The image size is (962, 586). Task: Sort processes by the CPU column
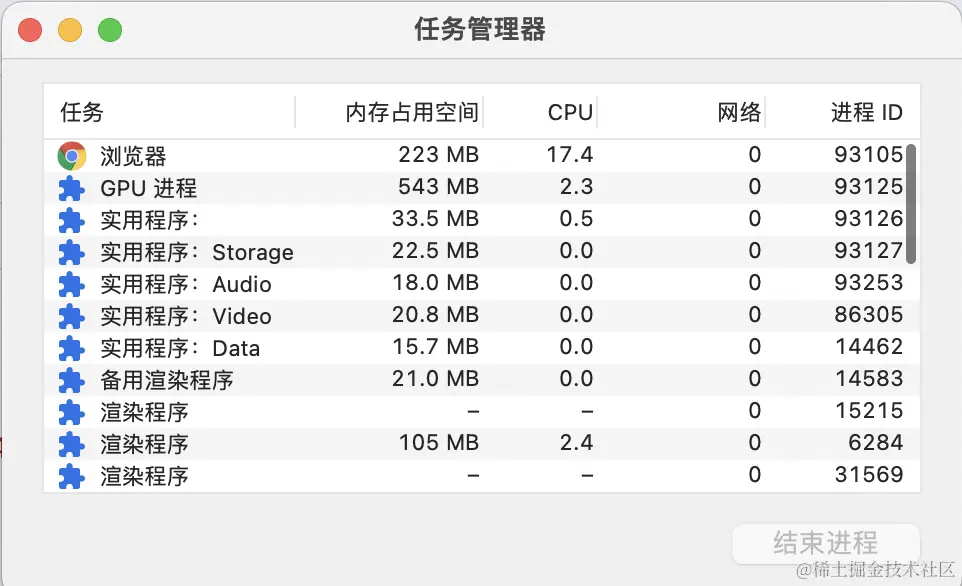click(570, 112)
